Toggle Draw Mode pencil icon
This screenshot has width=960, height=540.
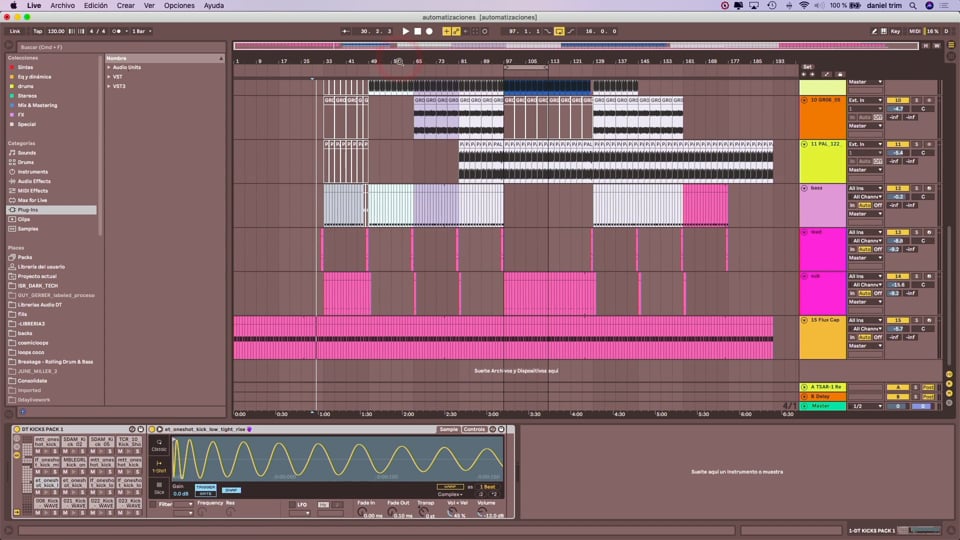[874, 31]
